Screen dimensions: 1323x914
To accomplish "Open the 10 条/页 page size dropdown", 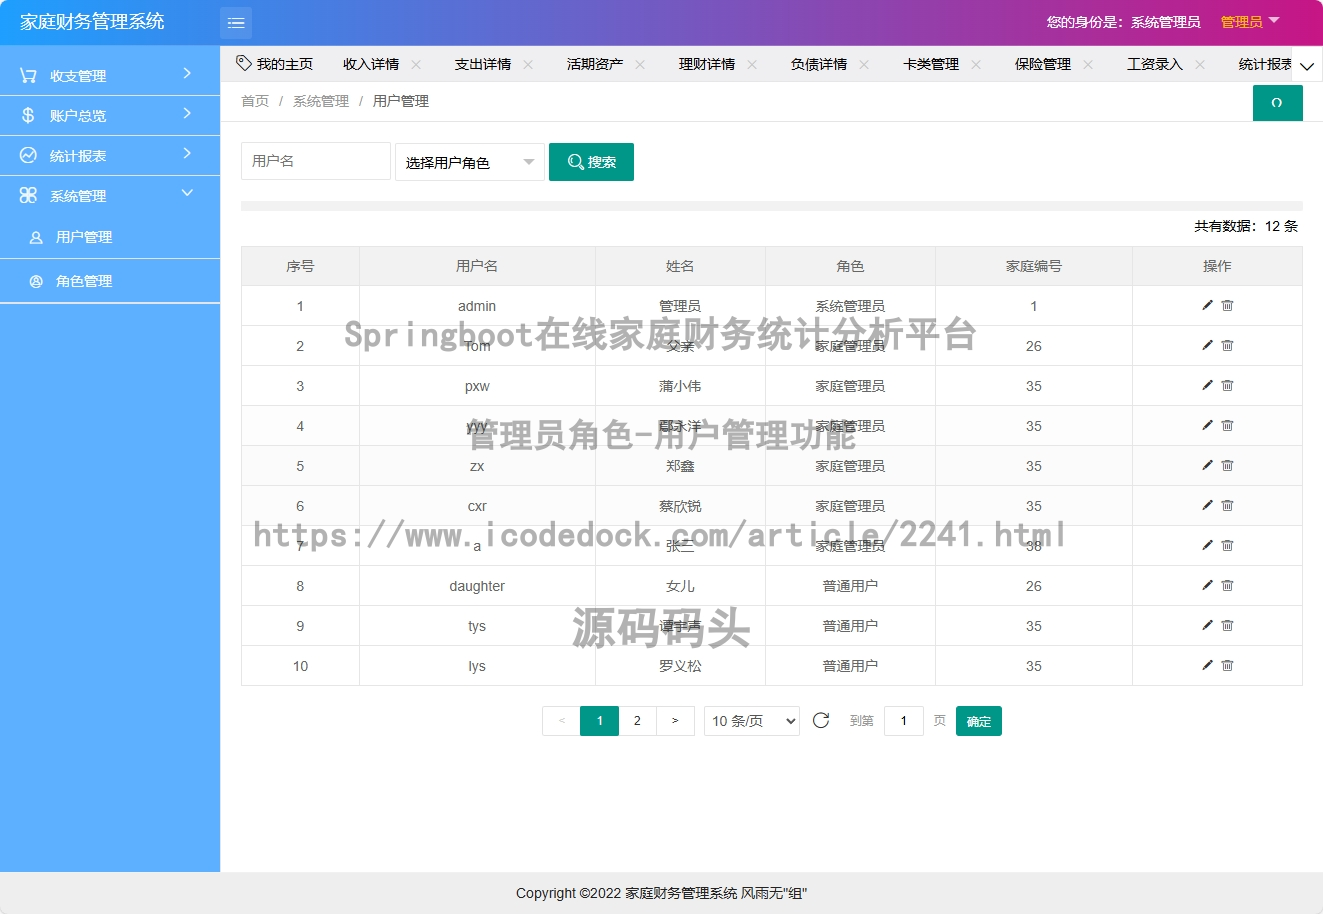I will click(752, 720).
